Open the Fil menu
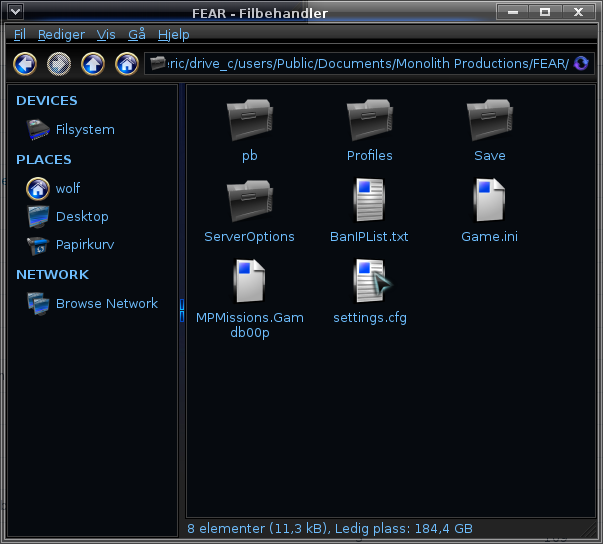The height and width of the screenshot is (544, 603). coord(20,35)
